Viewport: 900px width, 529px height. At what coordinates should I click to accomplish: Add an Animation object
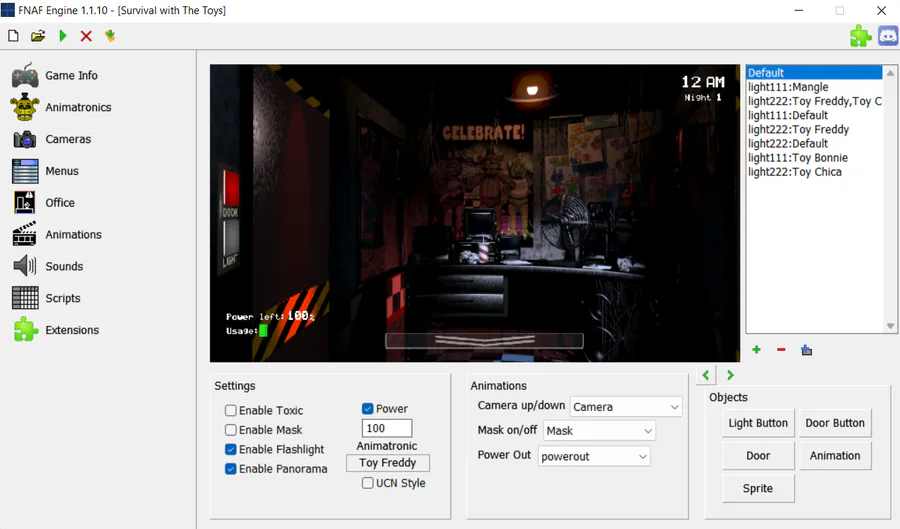click(835, 456)
